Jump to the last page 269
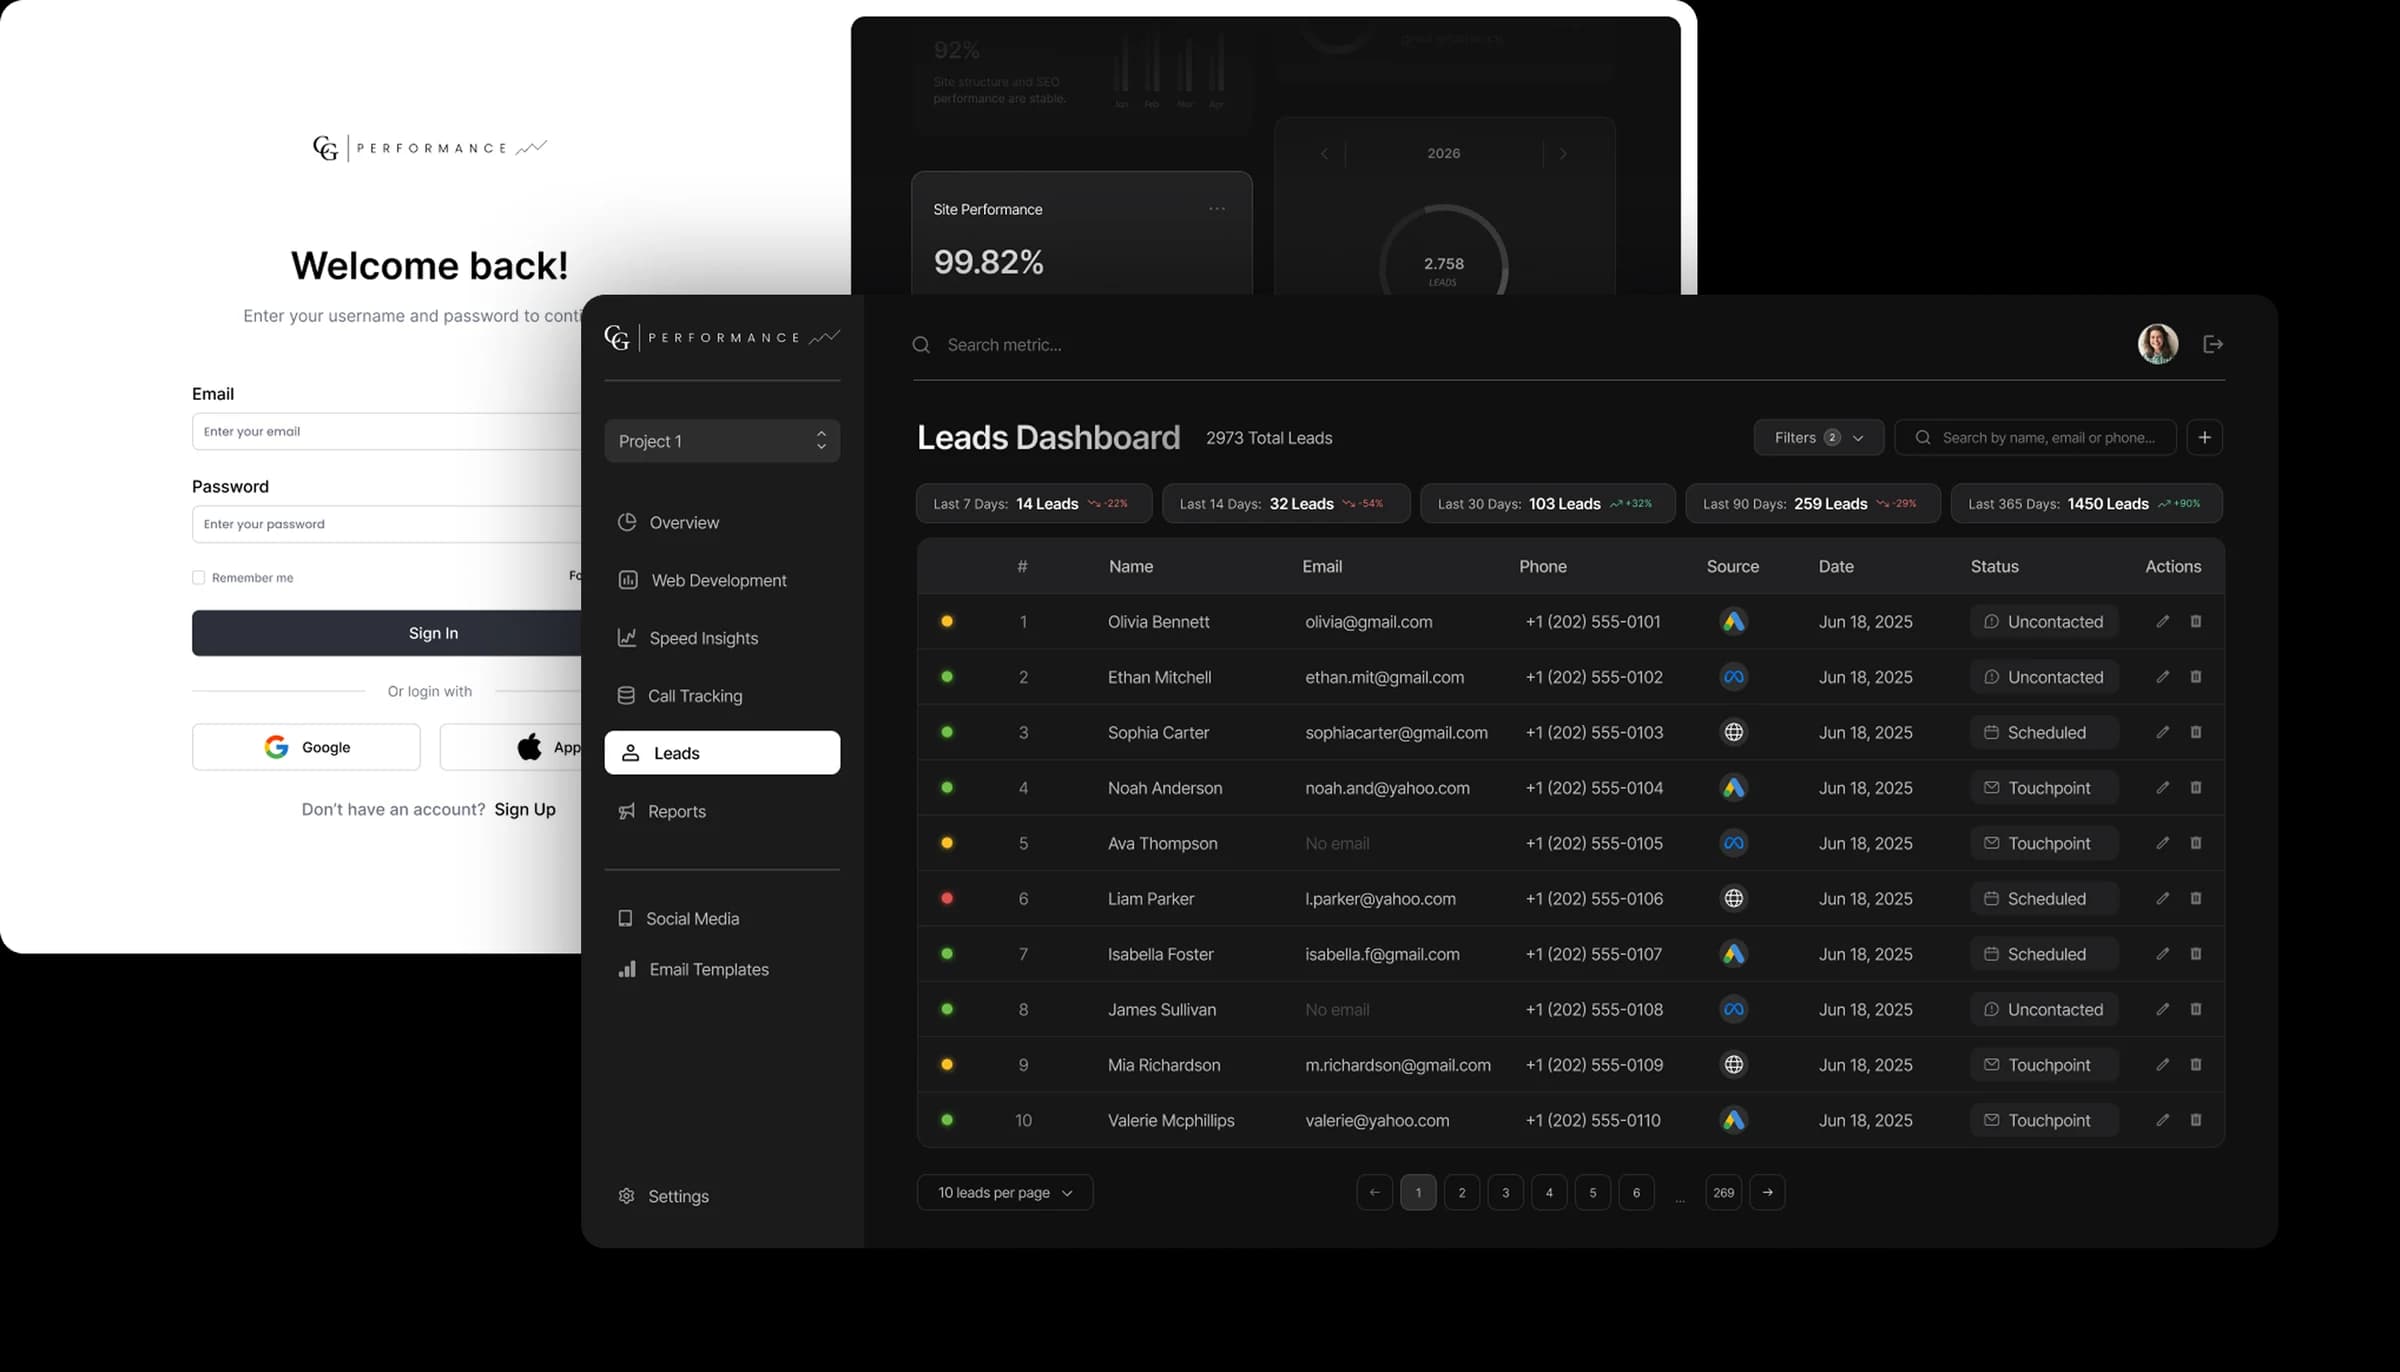2400x1372 pixels. point(1724,1192)
